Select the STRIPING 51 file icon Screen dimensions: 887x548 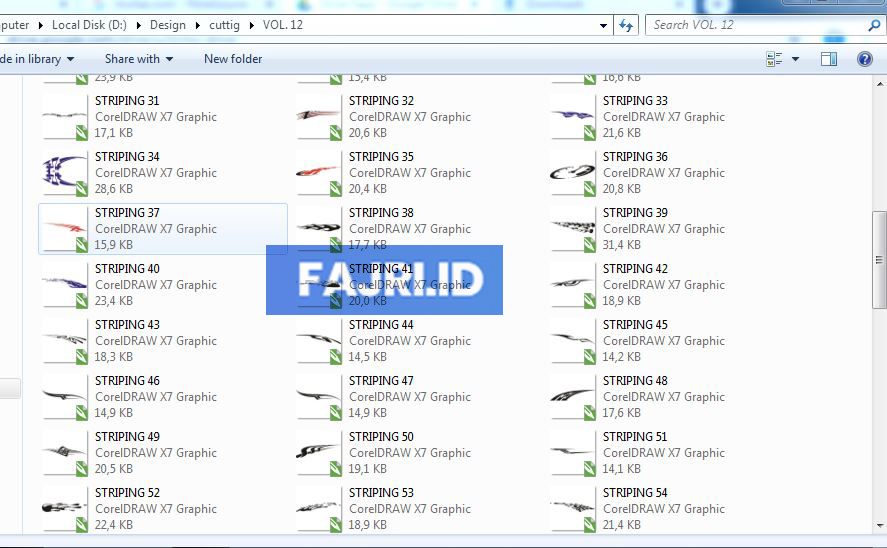coord(573,453)
